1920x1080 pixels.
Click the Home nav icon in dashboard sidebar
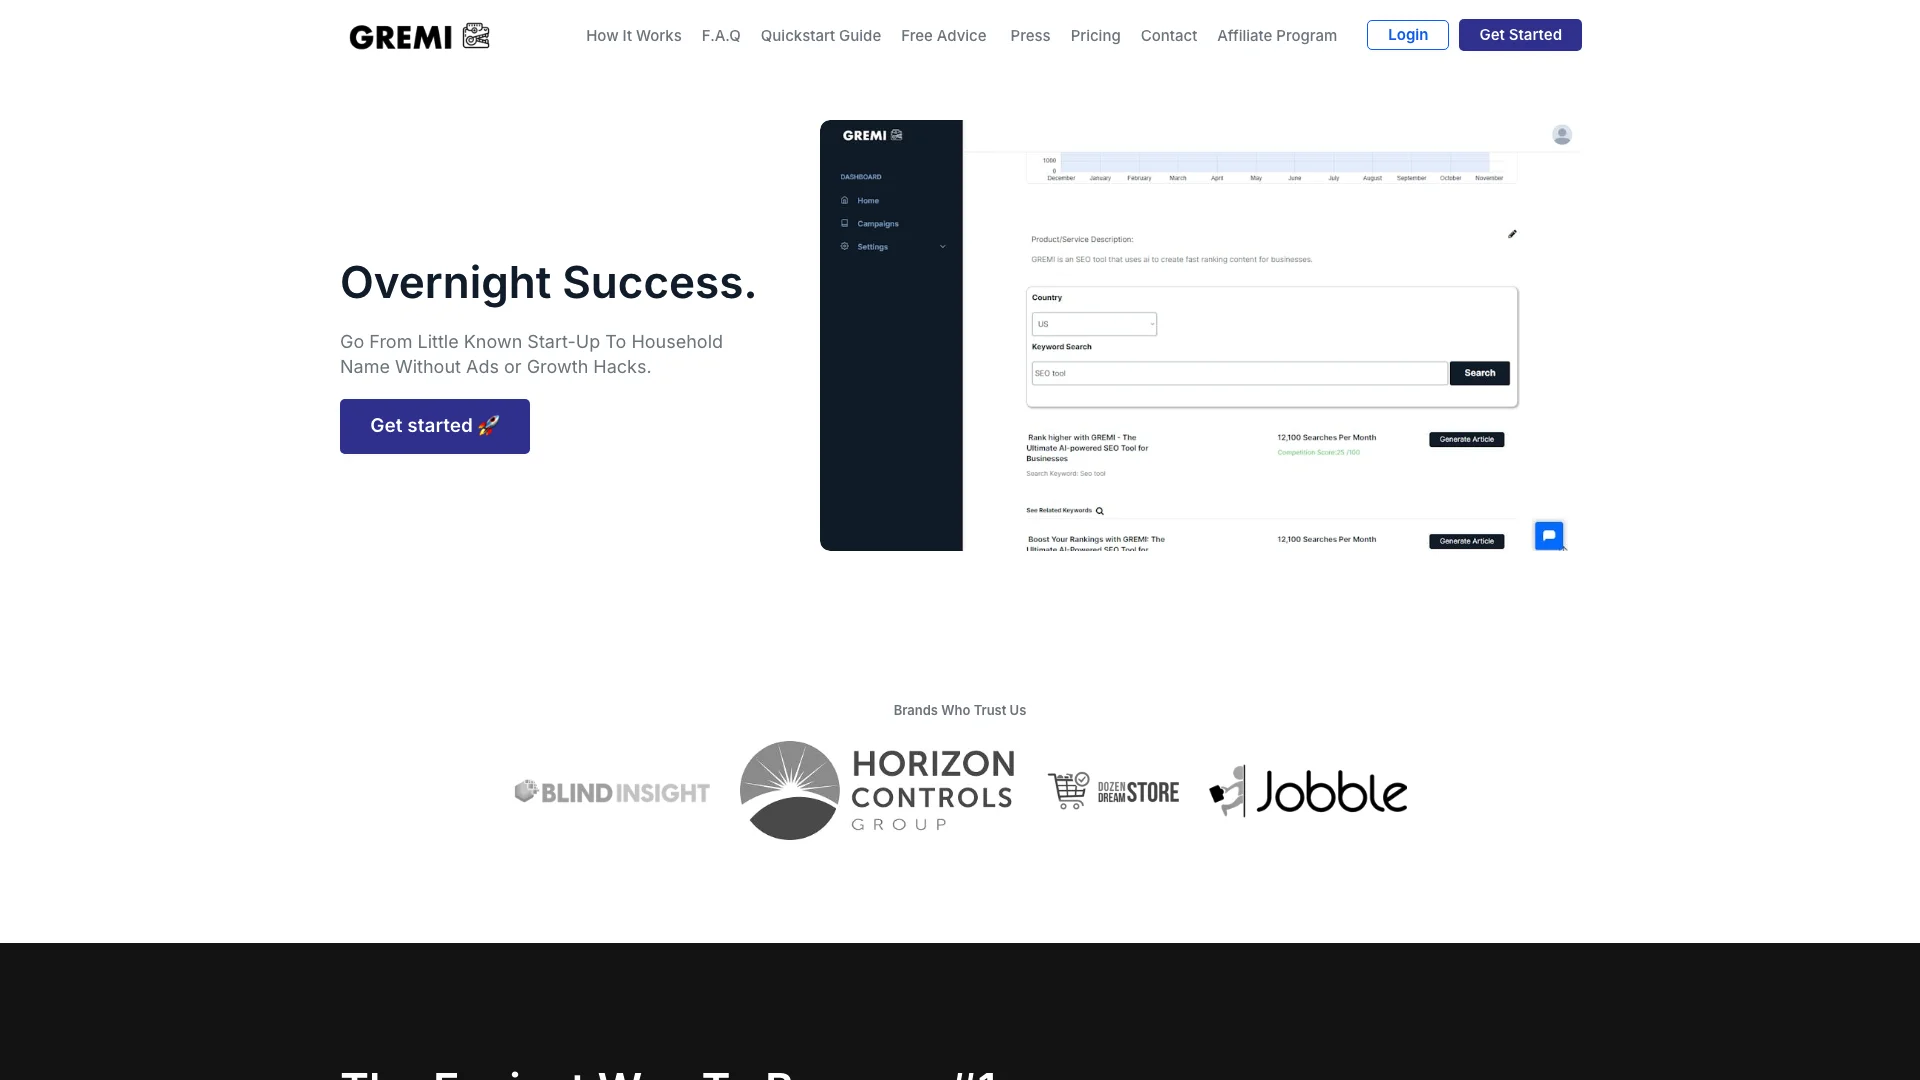point(844,199)
